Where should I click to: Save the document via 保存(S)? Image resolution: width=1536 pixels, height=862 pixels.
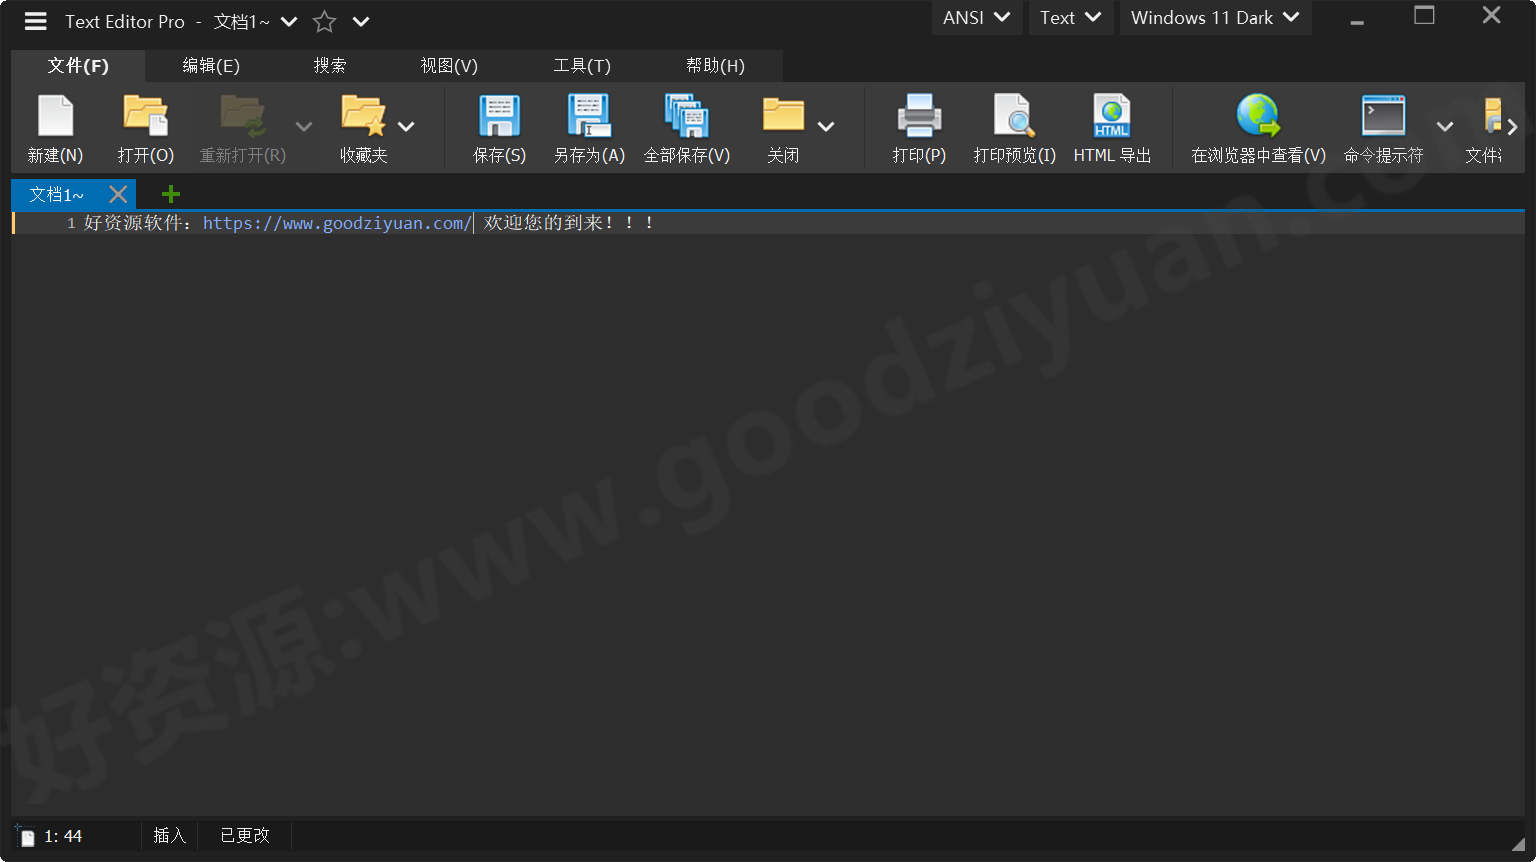[498, 127]
